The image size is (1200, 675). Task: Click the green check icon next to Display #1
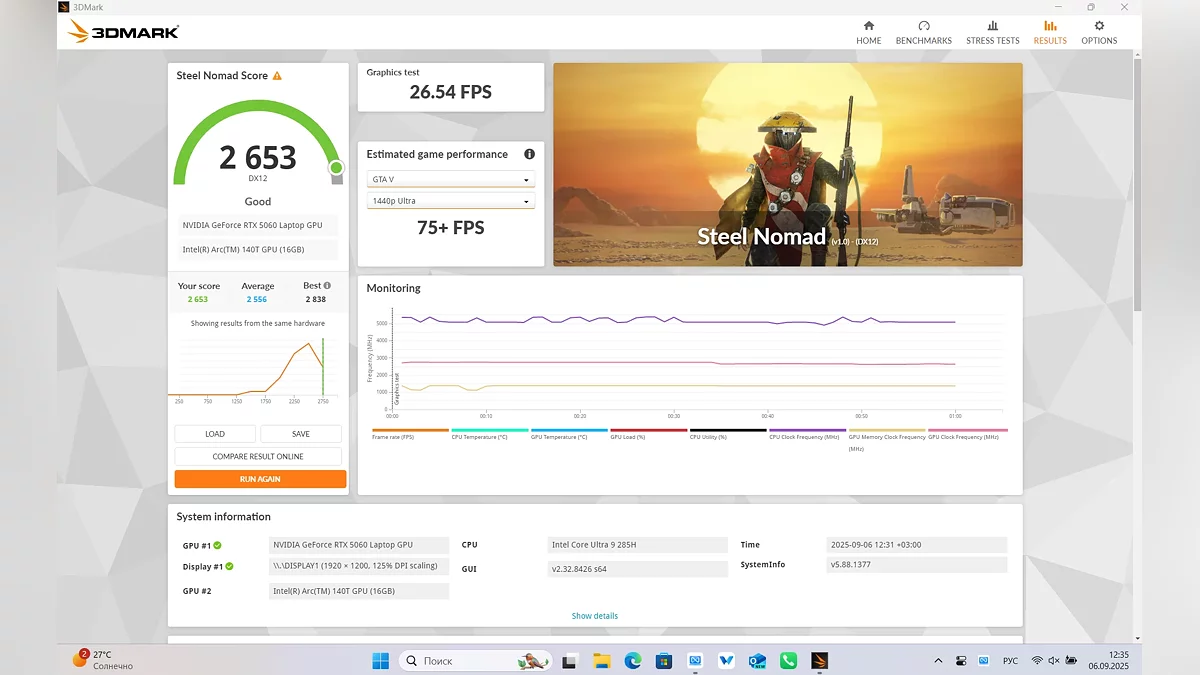click(229, 567)
